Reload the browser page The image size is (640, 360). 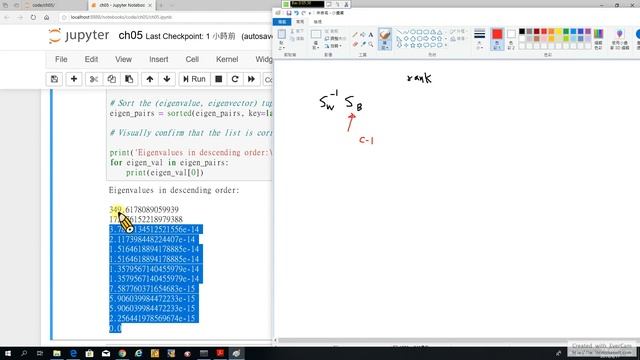[33, 17]
